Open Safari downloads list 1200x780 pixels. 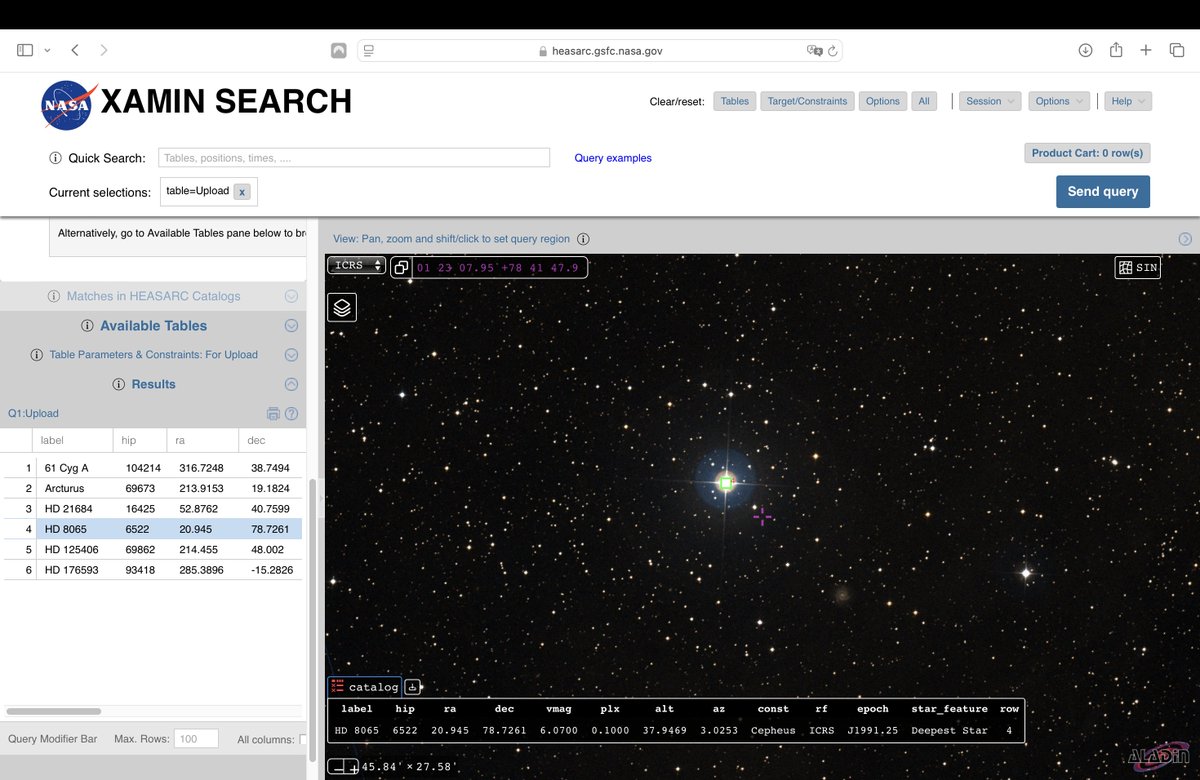(x=1085, y=50)
